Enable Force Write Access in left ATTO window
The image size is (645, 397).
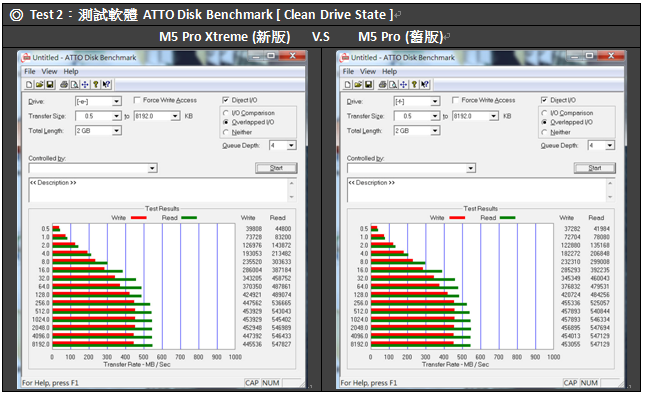(137, 100)
